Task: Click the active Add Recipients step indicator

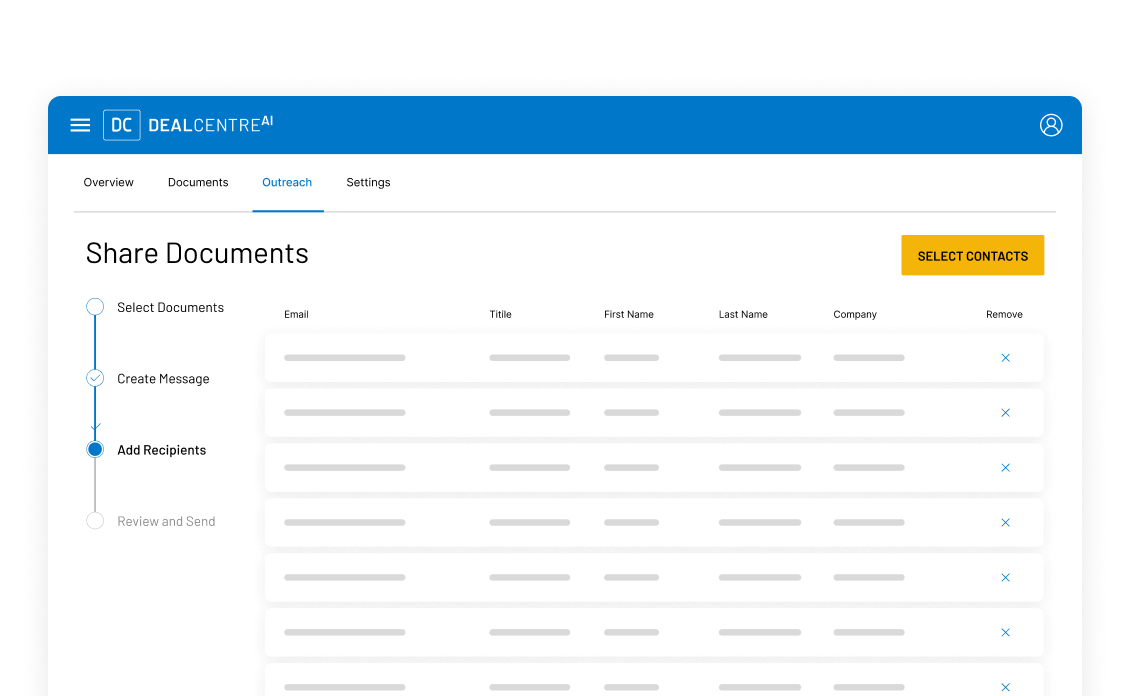Action: pyautogui.click(x=94, y=449)
